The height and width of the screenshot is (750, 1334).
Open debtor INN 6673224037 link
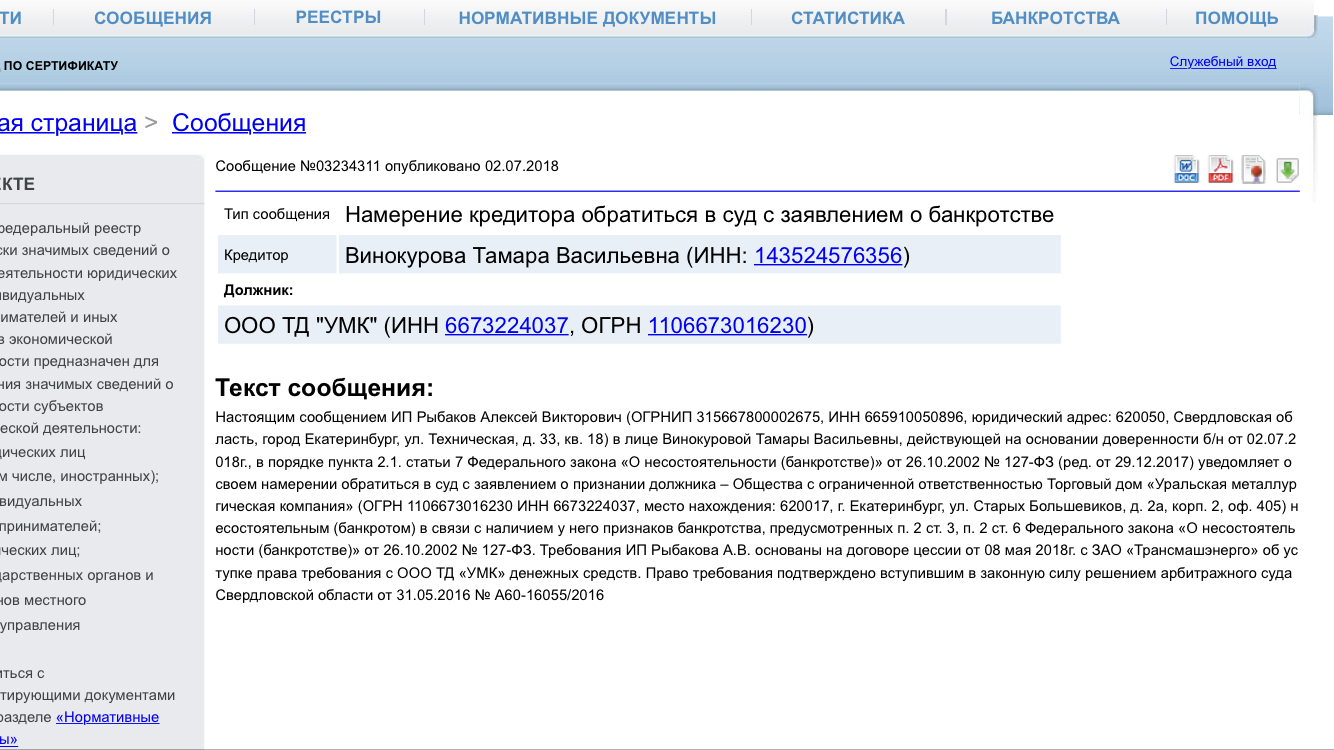[505, 325]
